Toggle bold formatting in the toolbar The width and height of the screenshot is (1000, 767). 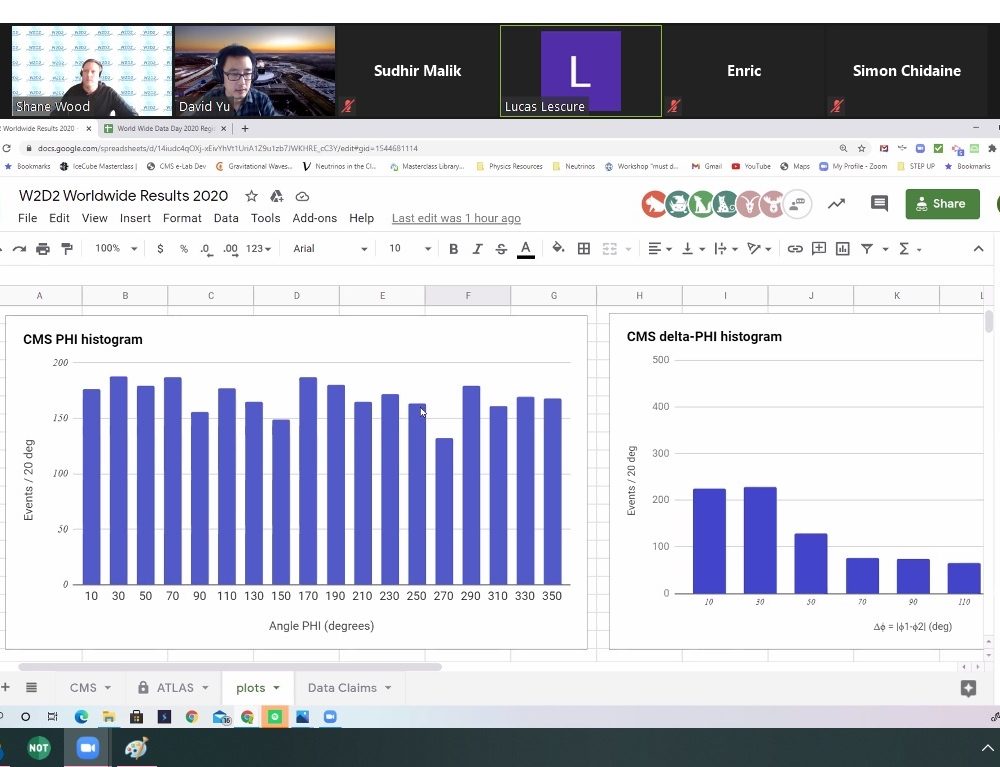pyautogui.click(x=453, y=249)
